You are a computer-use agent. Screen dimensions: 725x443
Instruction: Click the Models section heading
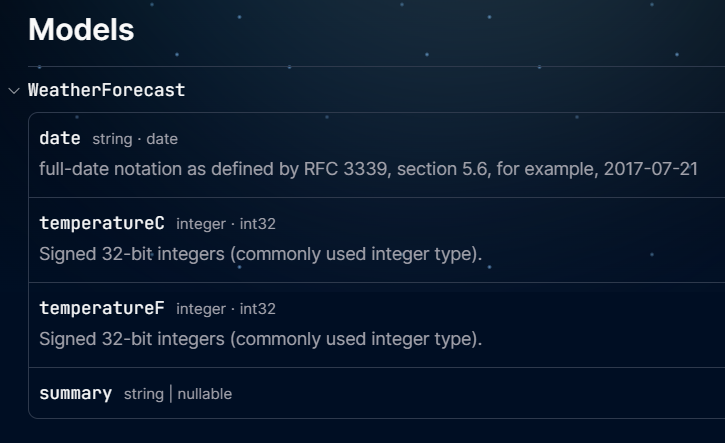point(81,30)
